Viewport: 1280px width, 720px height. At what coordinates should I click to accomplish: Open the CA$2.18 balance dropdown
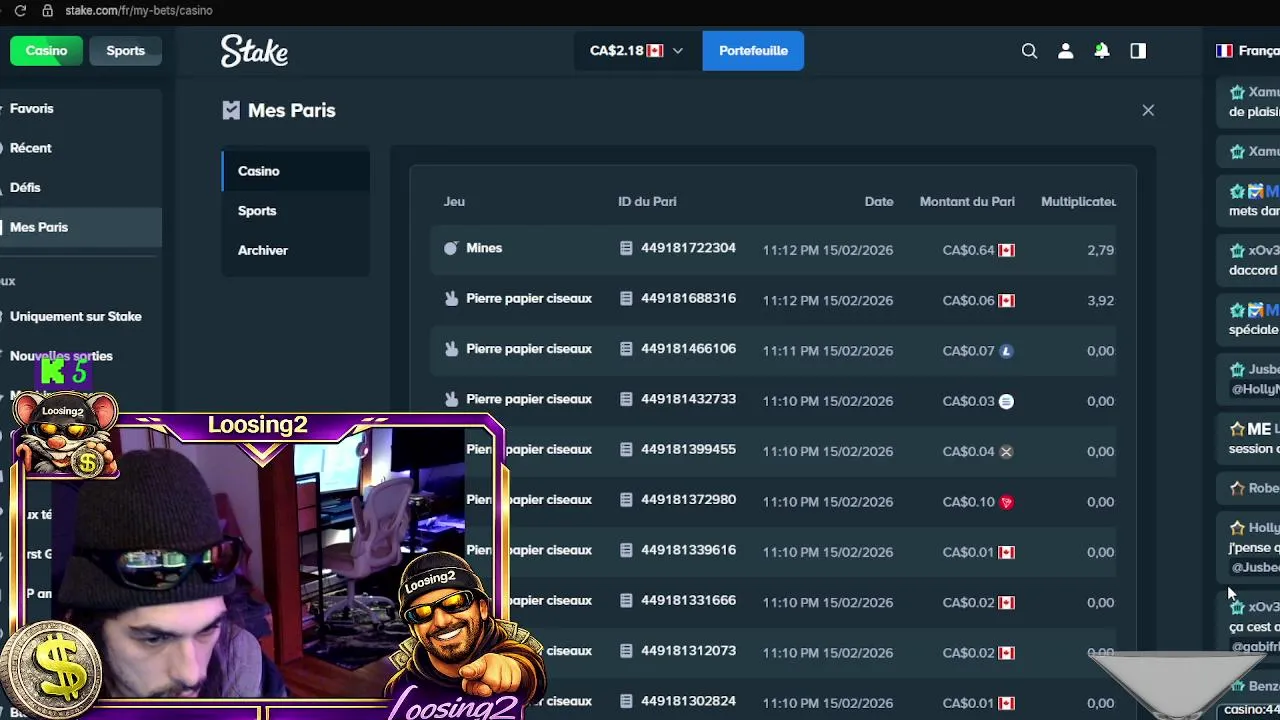click(x=637, y=51)
